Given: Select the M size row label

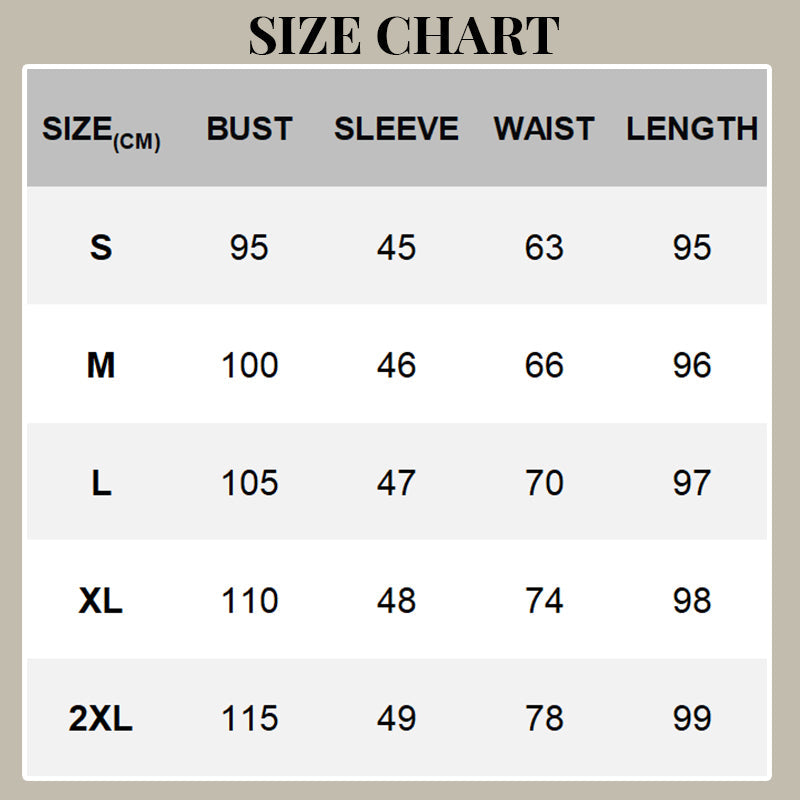Looking at the screenshot, I should point(101,365).
